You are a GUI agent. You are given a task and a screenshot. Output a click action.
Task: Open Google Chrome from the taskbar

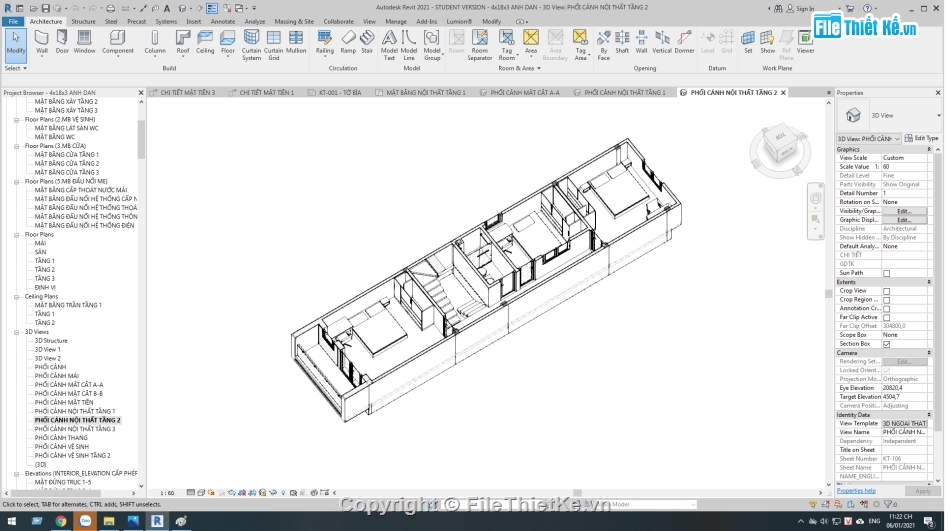[61, 521]
